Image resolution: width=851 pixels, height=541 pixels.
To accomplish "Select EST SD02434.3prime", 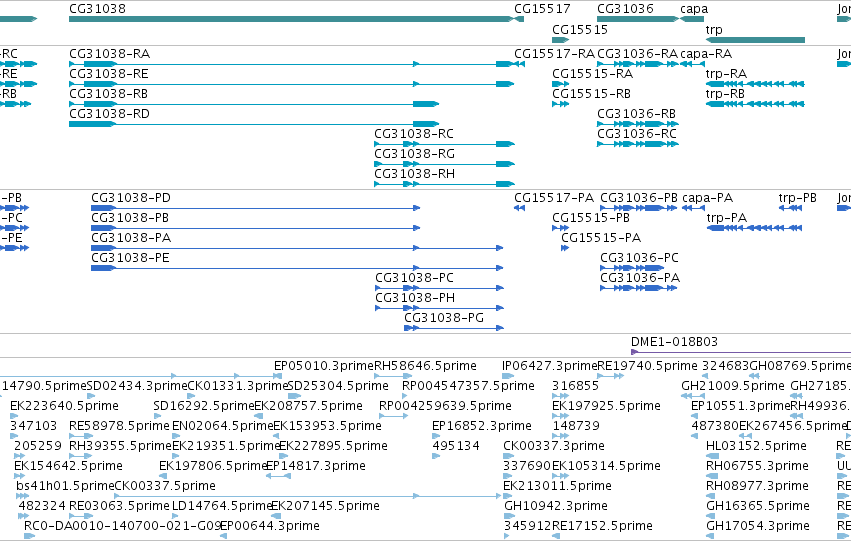I will (x=91, y=396).
